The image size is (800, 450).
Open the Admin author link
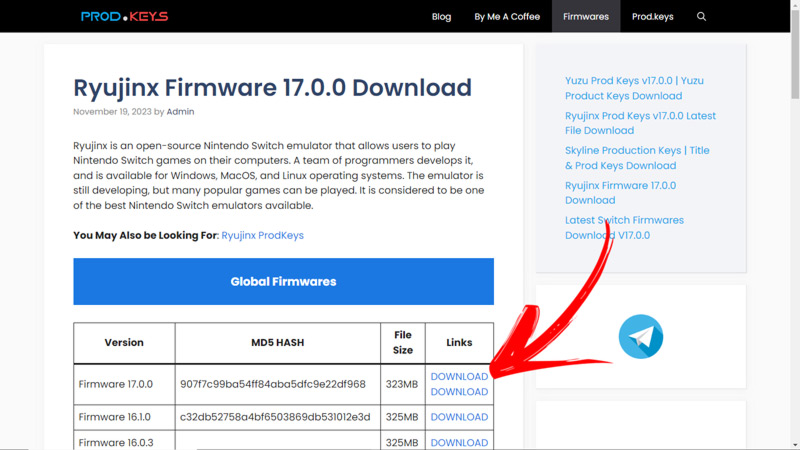[x=180, y=112]
